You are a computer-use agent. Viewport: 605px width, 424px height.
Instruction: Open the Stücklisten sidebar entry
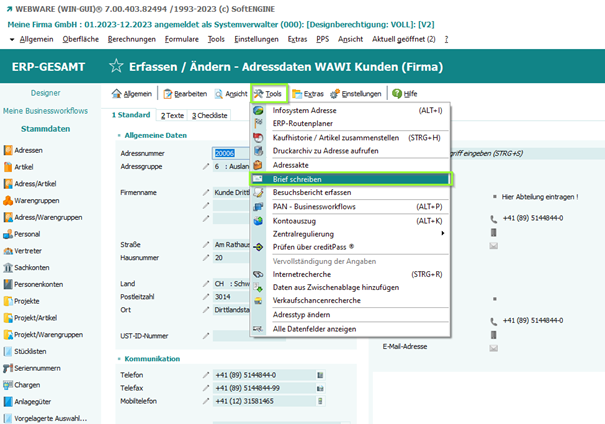click(32, 352)
